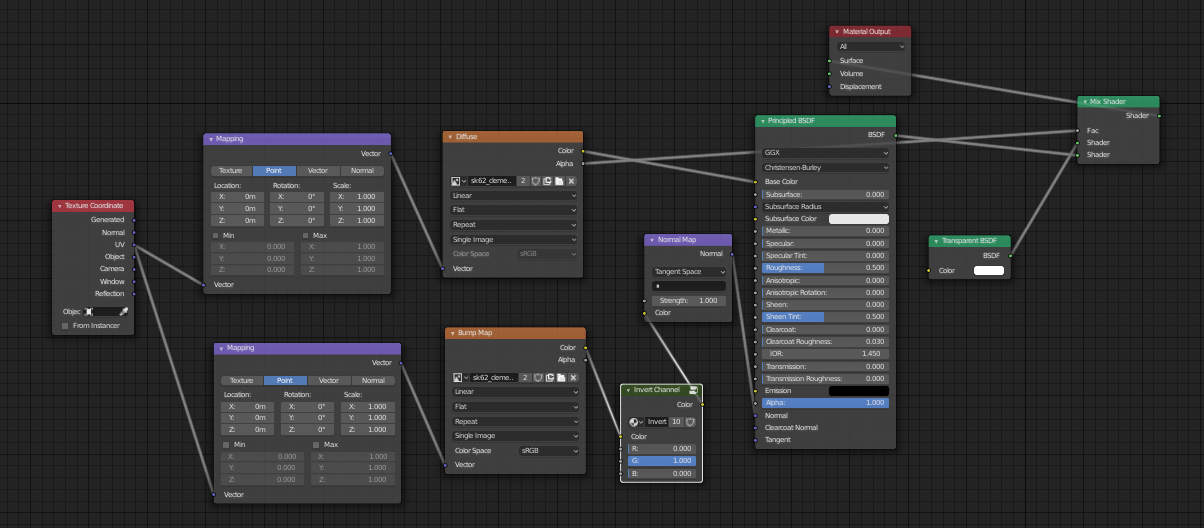Click UV map name field in Normal Map node
Image resolution: width=1204 pixels, height=528 pixels.
click(689, 286)
